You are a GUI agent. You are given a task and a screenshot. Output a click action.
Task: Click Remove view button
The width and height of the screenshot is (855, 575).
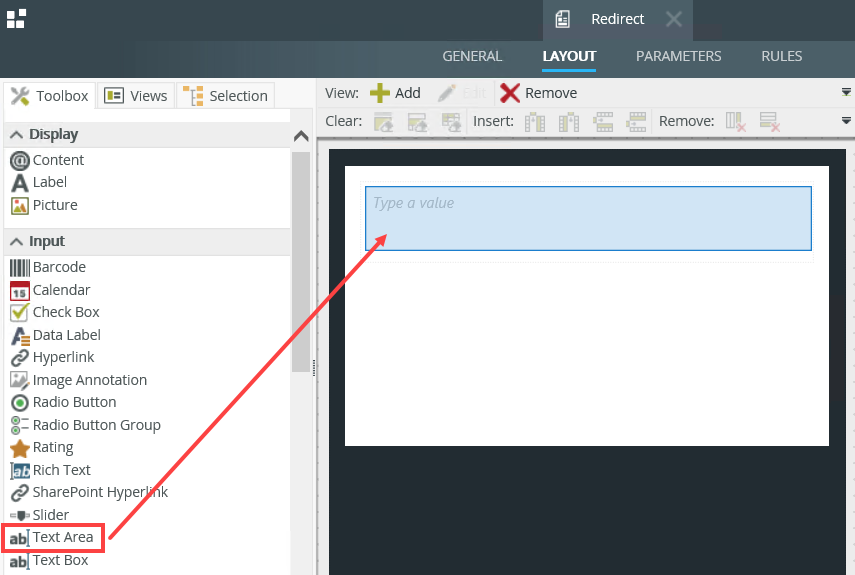[x=538, y=93]
